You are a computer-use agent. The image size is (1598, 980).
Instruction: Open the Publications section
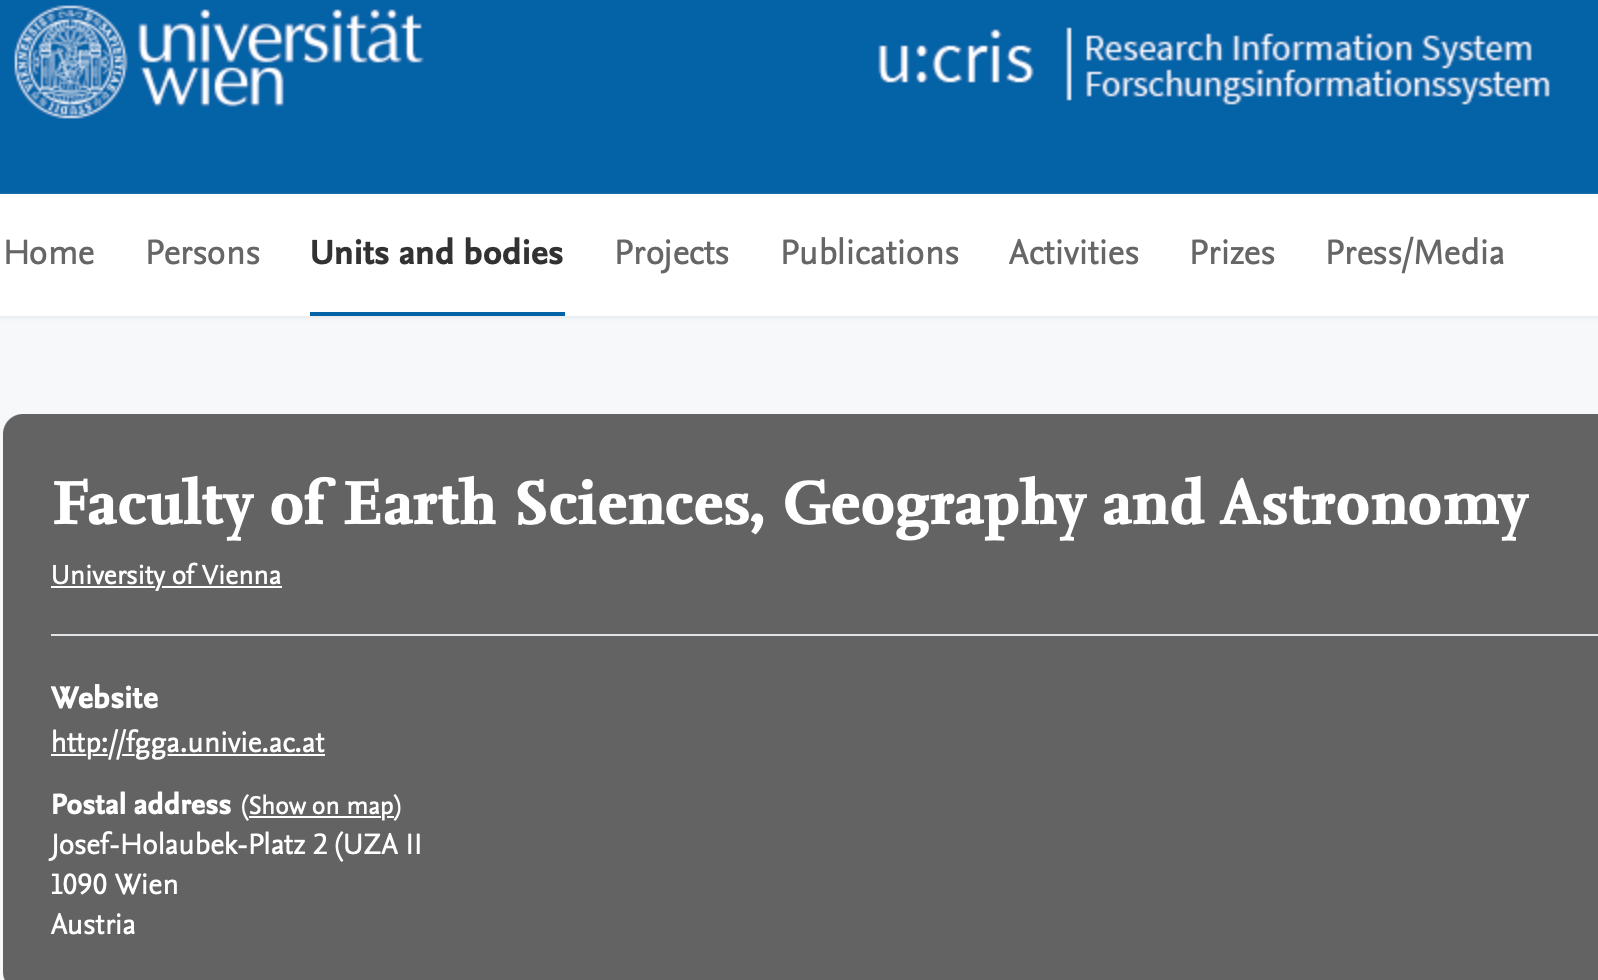(870, 253)
